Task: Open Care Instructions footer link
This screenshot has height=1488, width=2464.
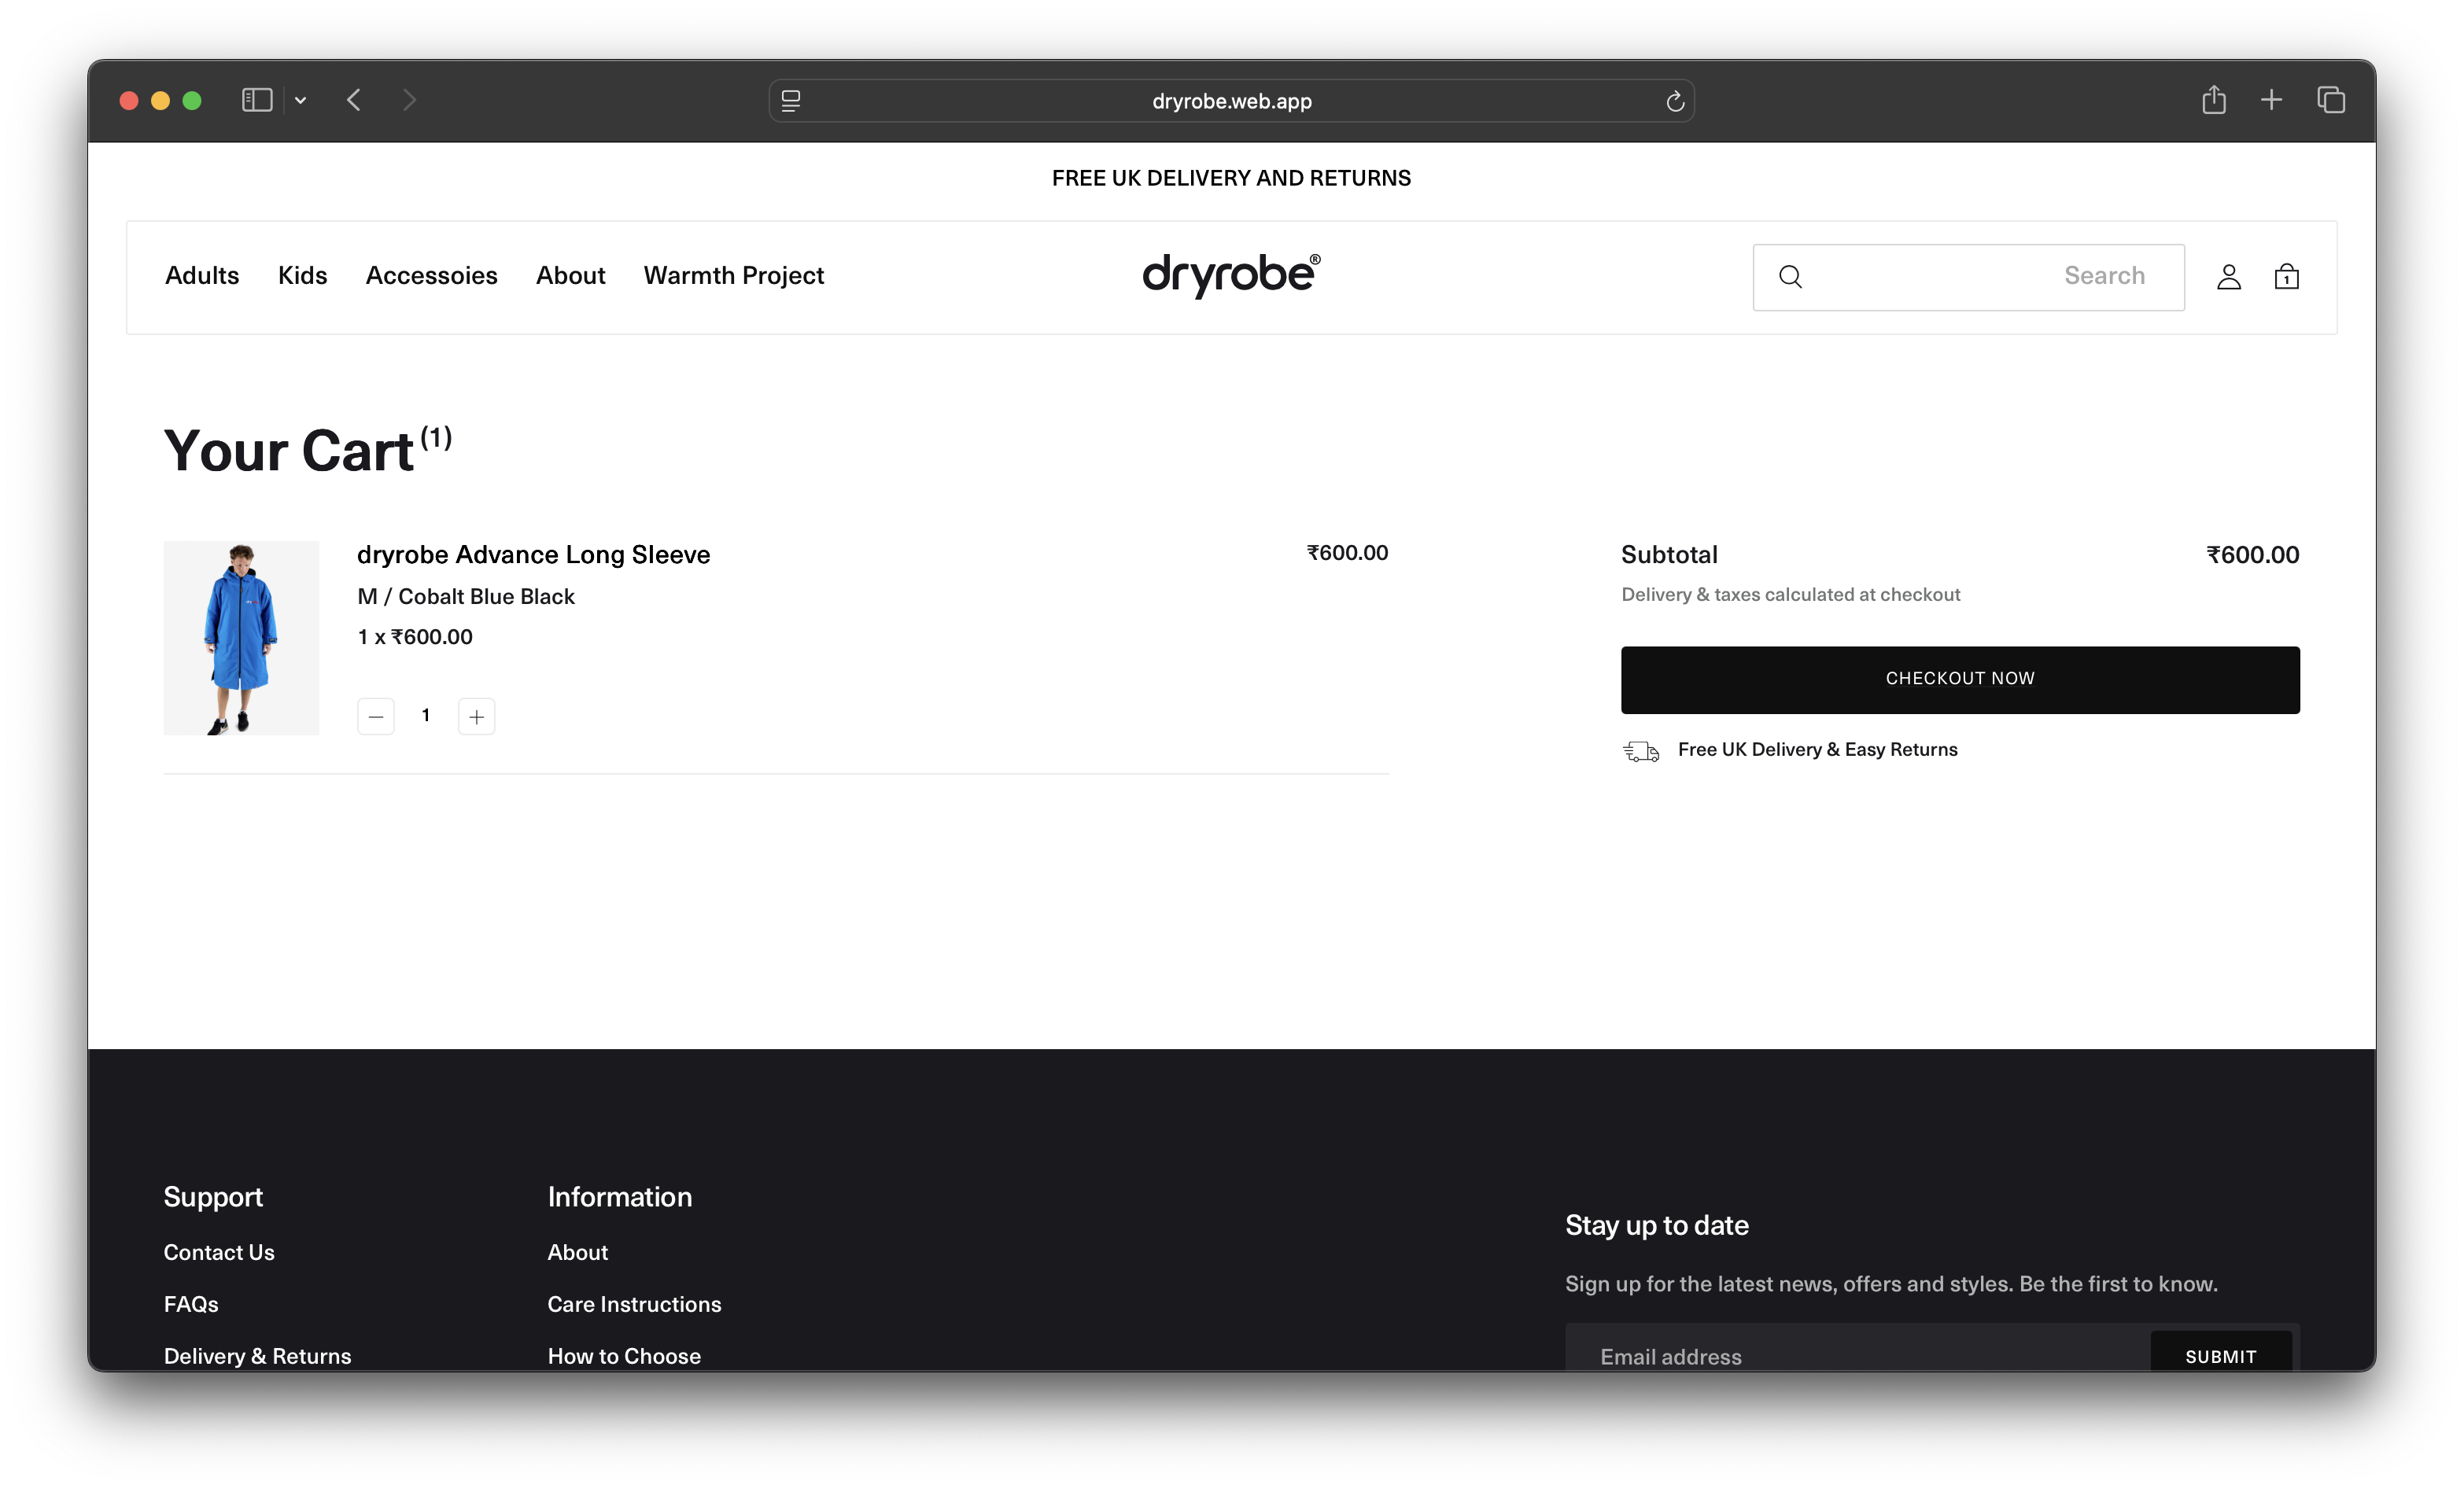Action: point(634,1305)
